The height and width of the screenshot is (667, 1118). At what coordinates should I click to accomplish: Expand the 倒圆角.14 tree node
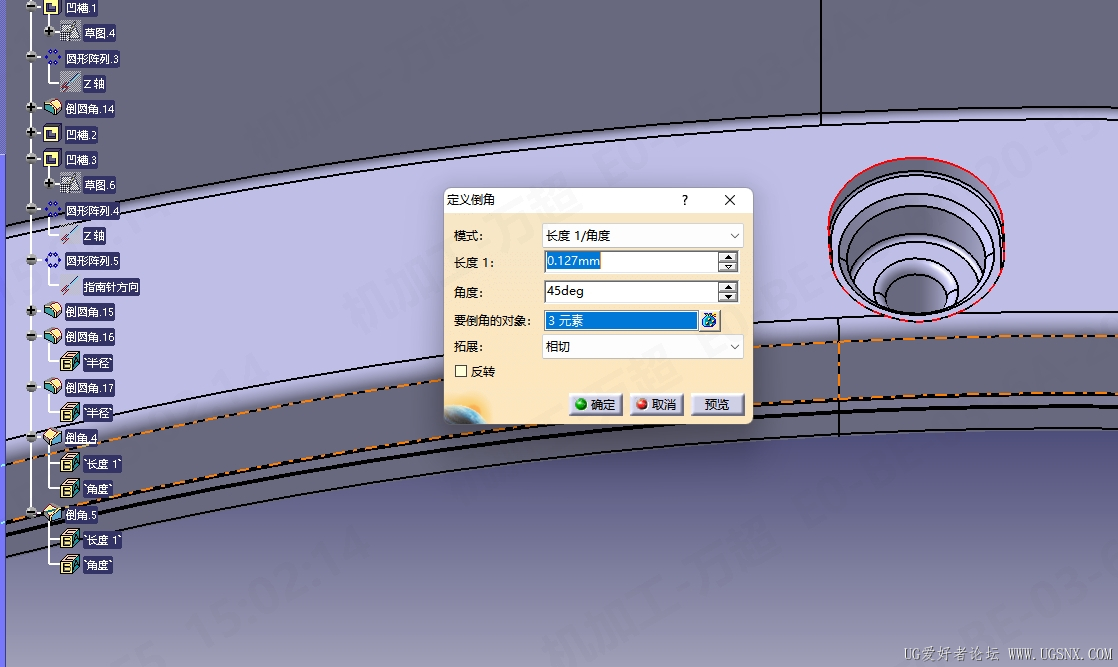pos(31,107)
